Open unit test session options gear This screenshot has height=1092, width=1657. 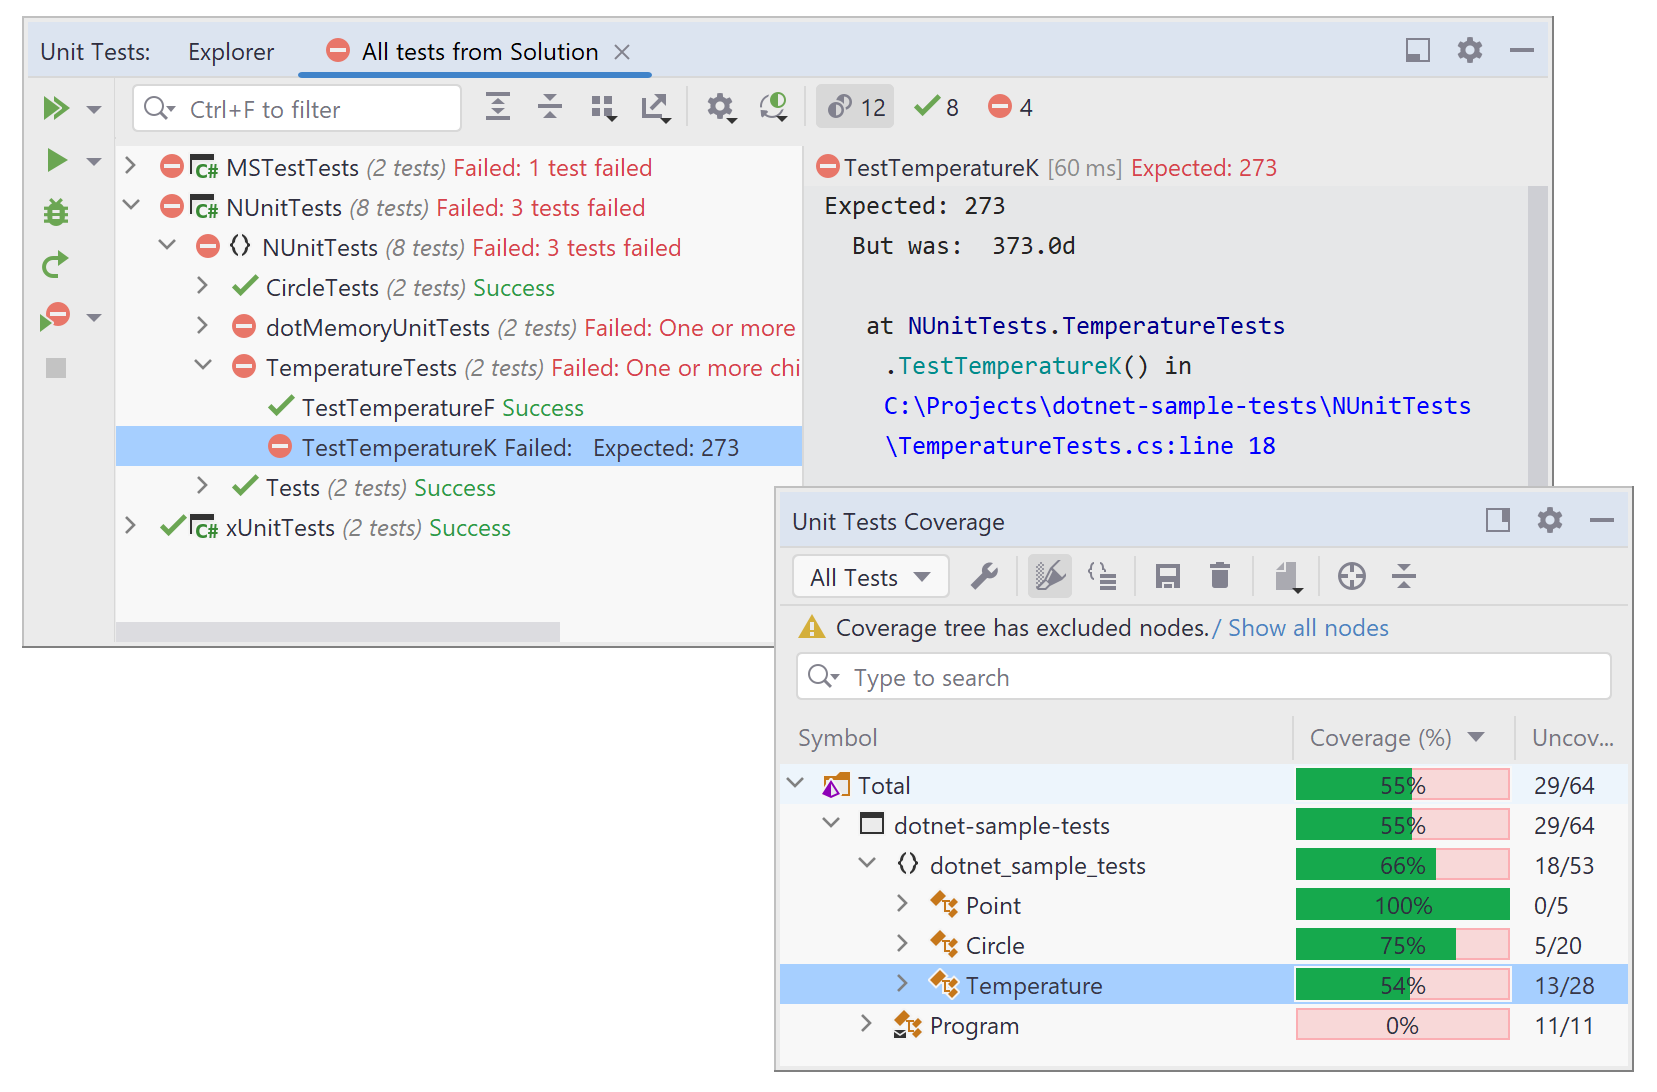[x=721, y=107]
